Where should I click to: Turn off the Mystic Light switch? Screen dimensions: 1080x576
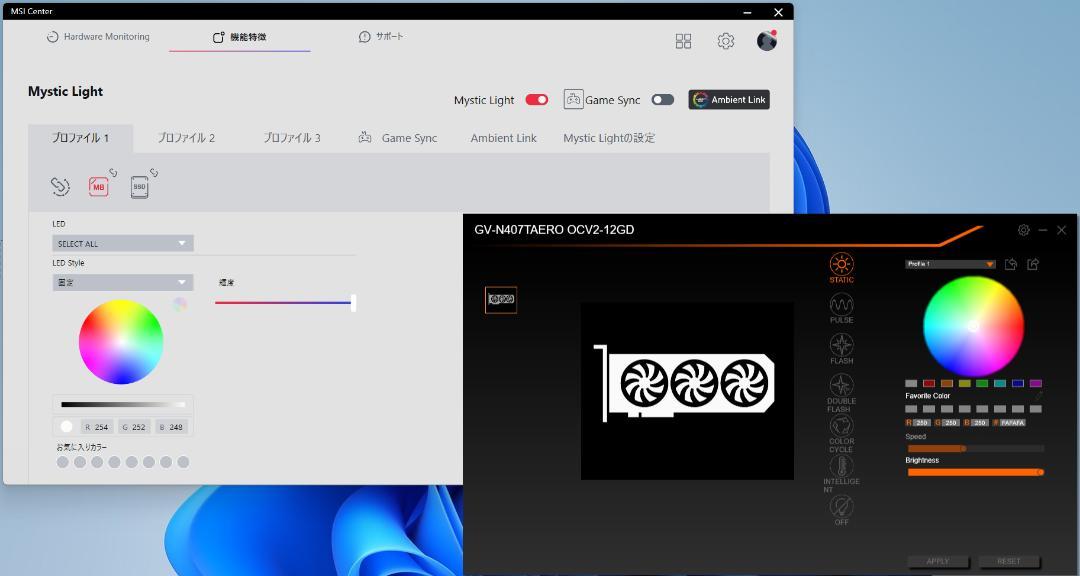[x=537, y=100]
